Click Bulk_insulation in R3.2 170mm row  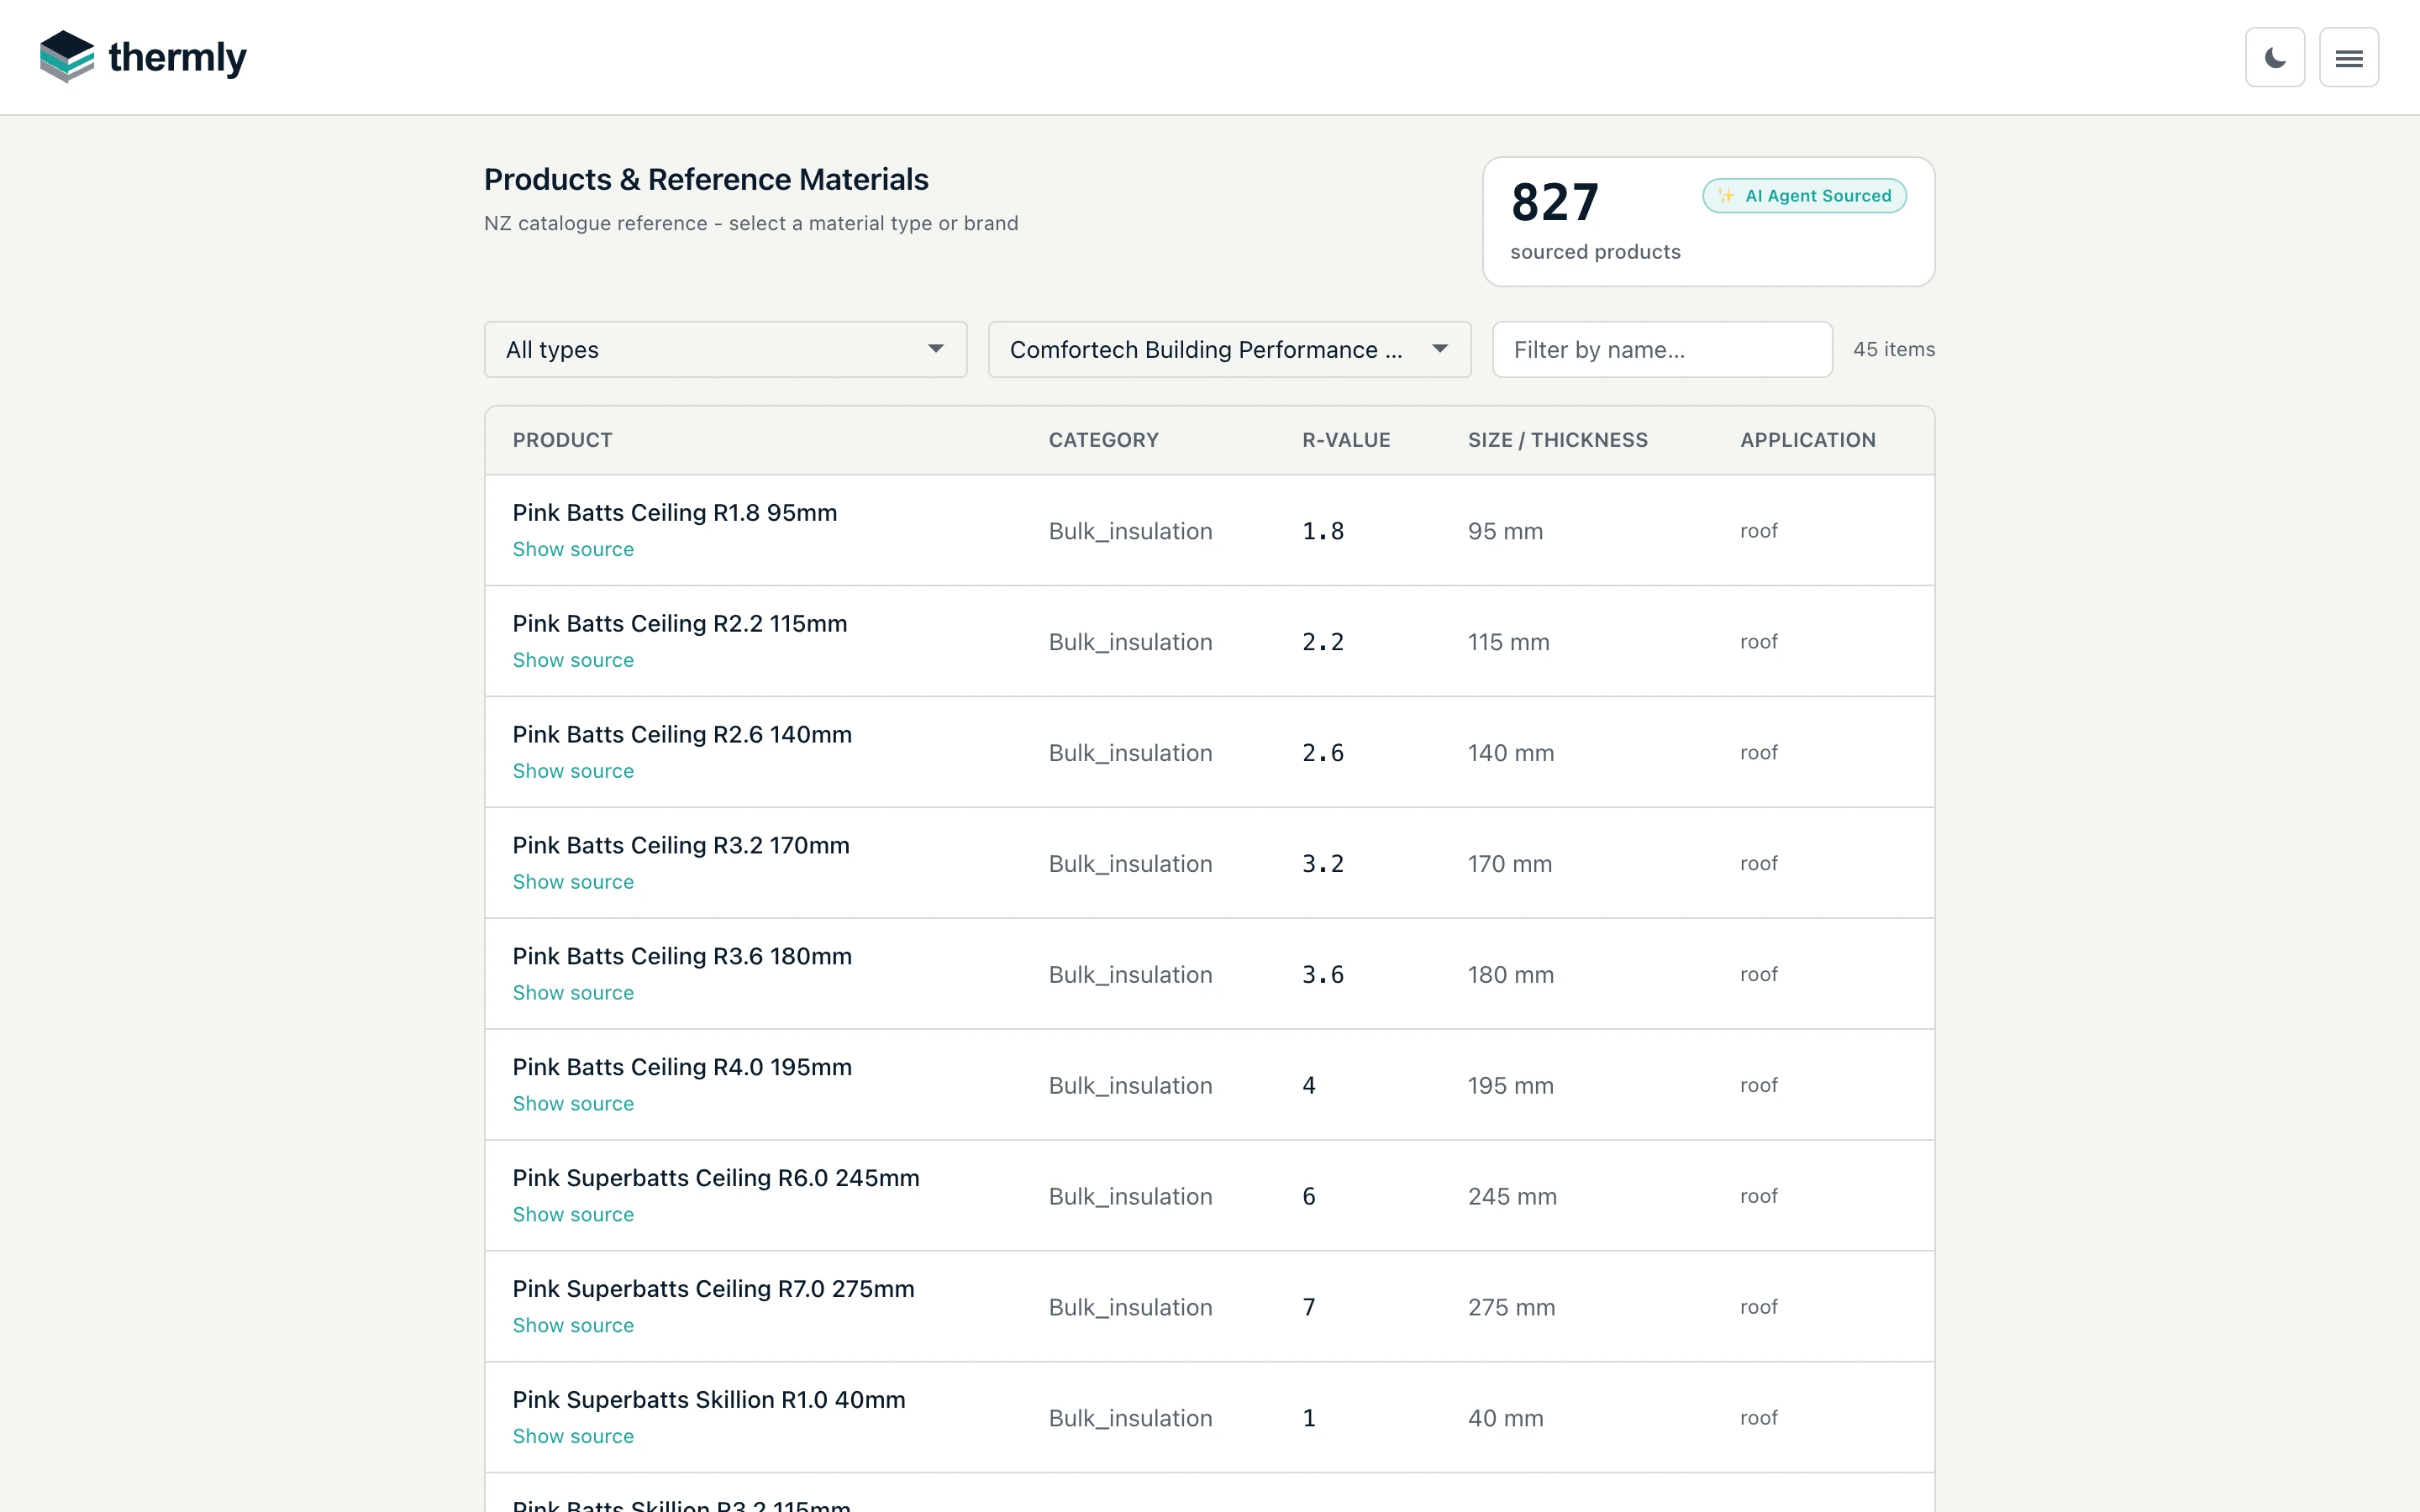coord(1130,864)
